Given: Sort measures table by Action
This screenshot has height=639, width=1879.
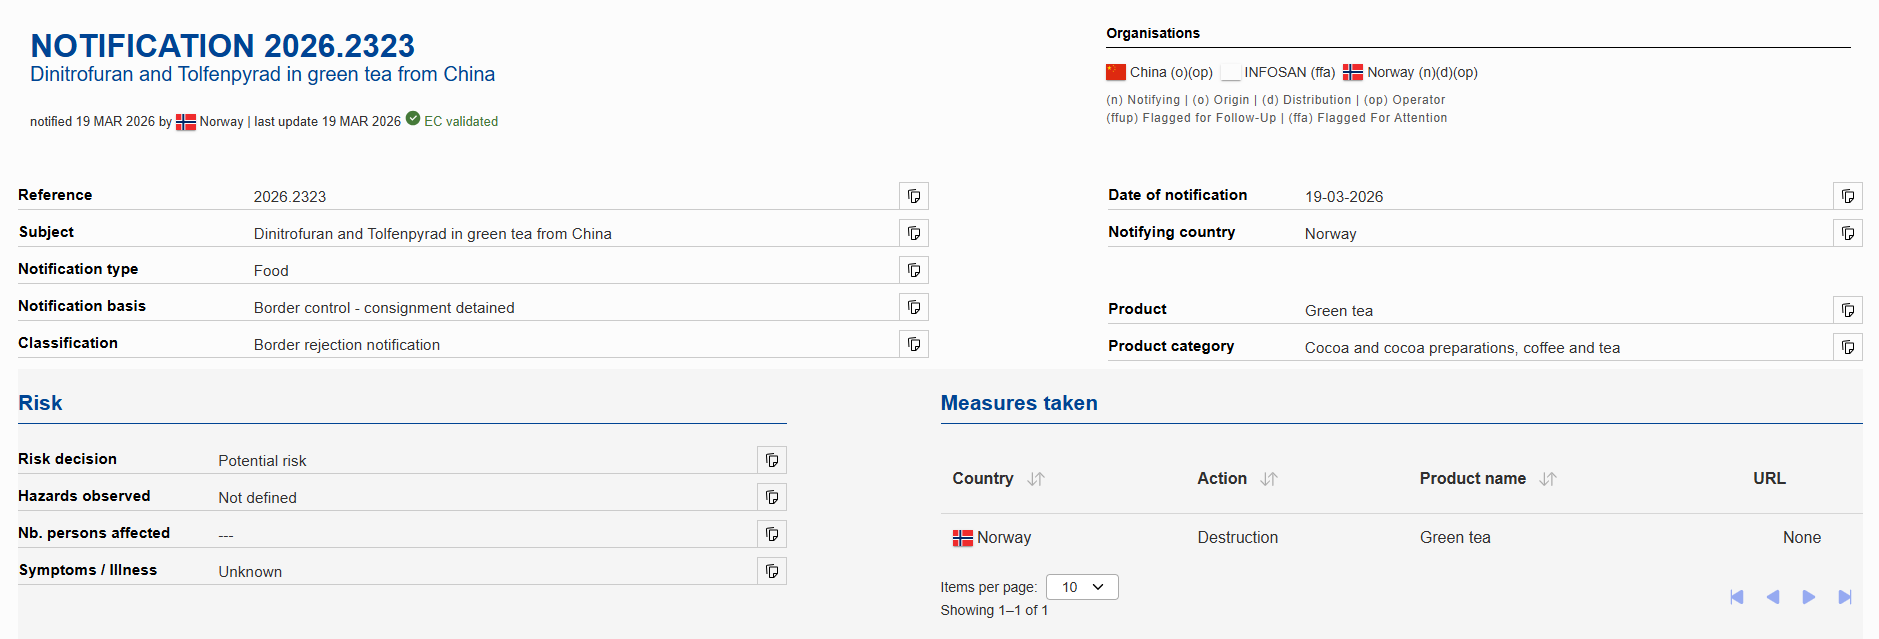Looking at the screenshot, I should click(x=1269, y=479).
